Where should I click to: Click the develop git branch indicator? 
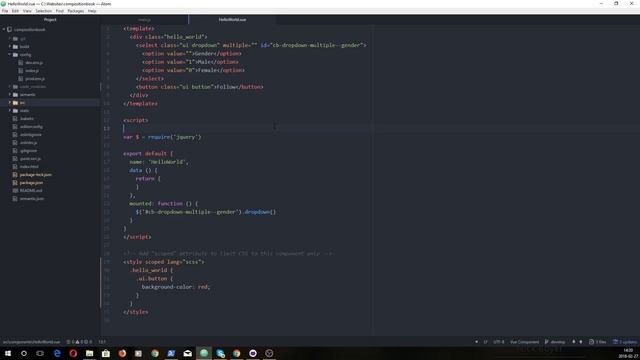click(x=555, y=342)
